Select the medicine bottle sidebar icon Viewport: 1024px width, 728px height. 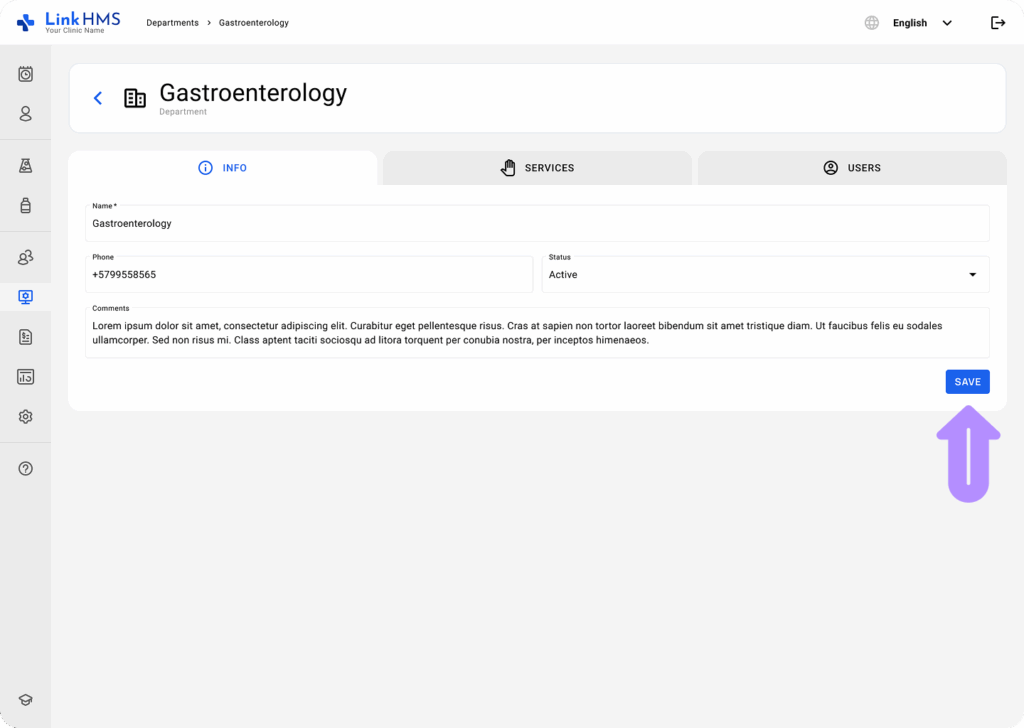tap(26, 206)
